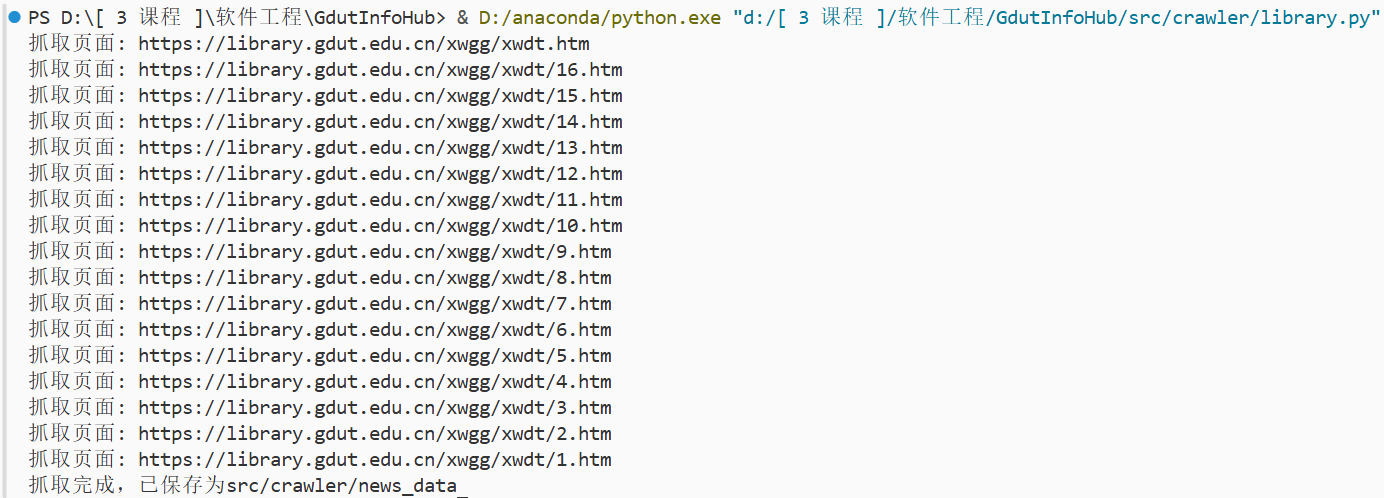Open the xwdt.htm library link

click(363, 44)
